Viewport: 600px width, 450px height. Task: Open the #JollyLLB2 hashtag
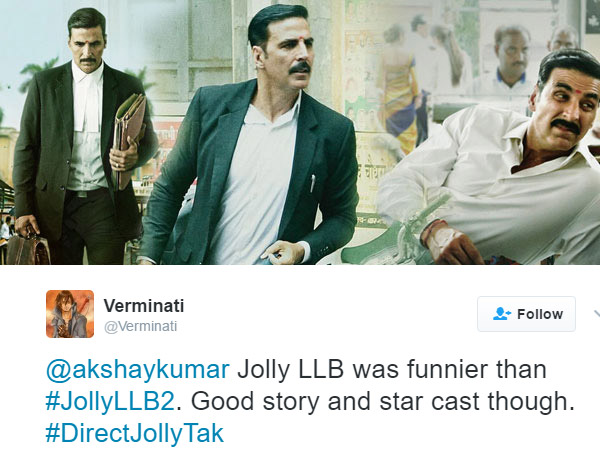(x=110, y=402)
